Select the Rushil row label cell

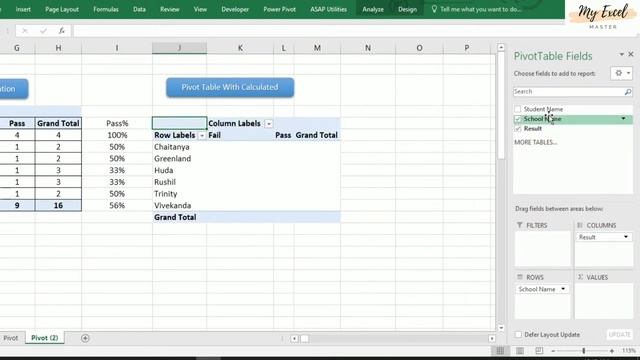180,182
